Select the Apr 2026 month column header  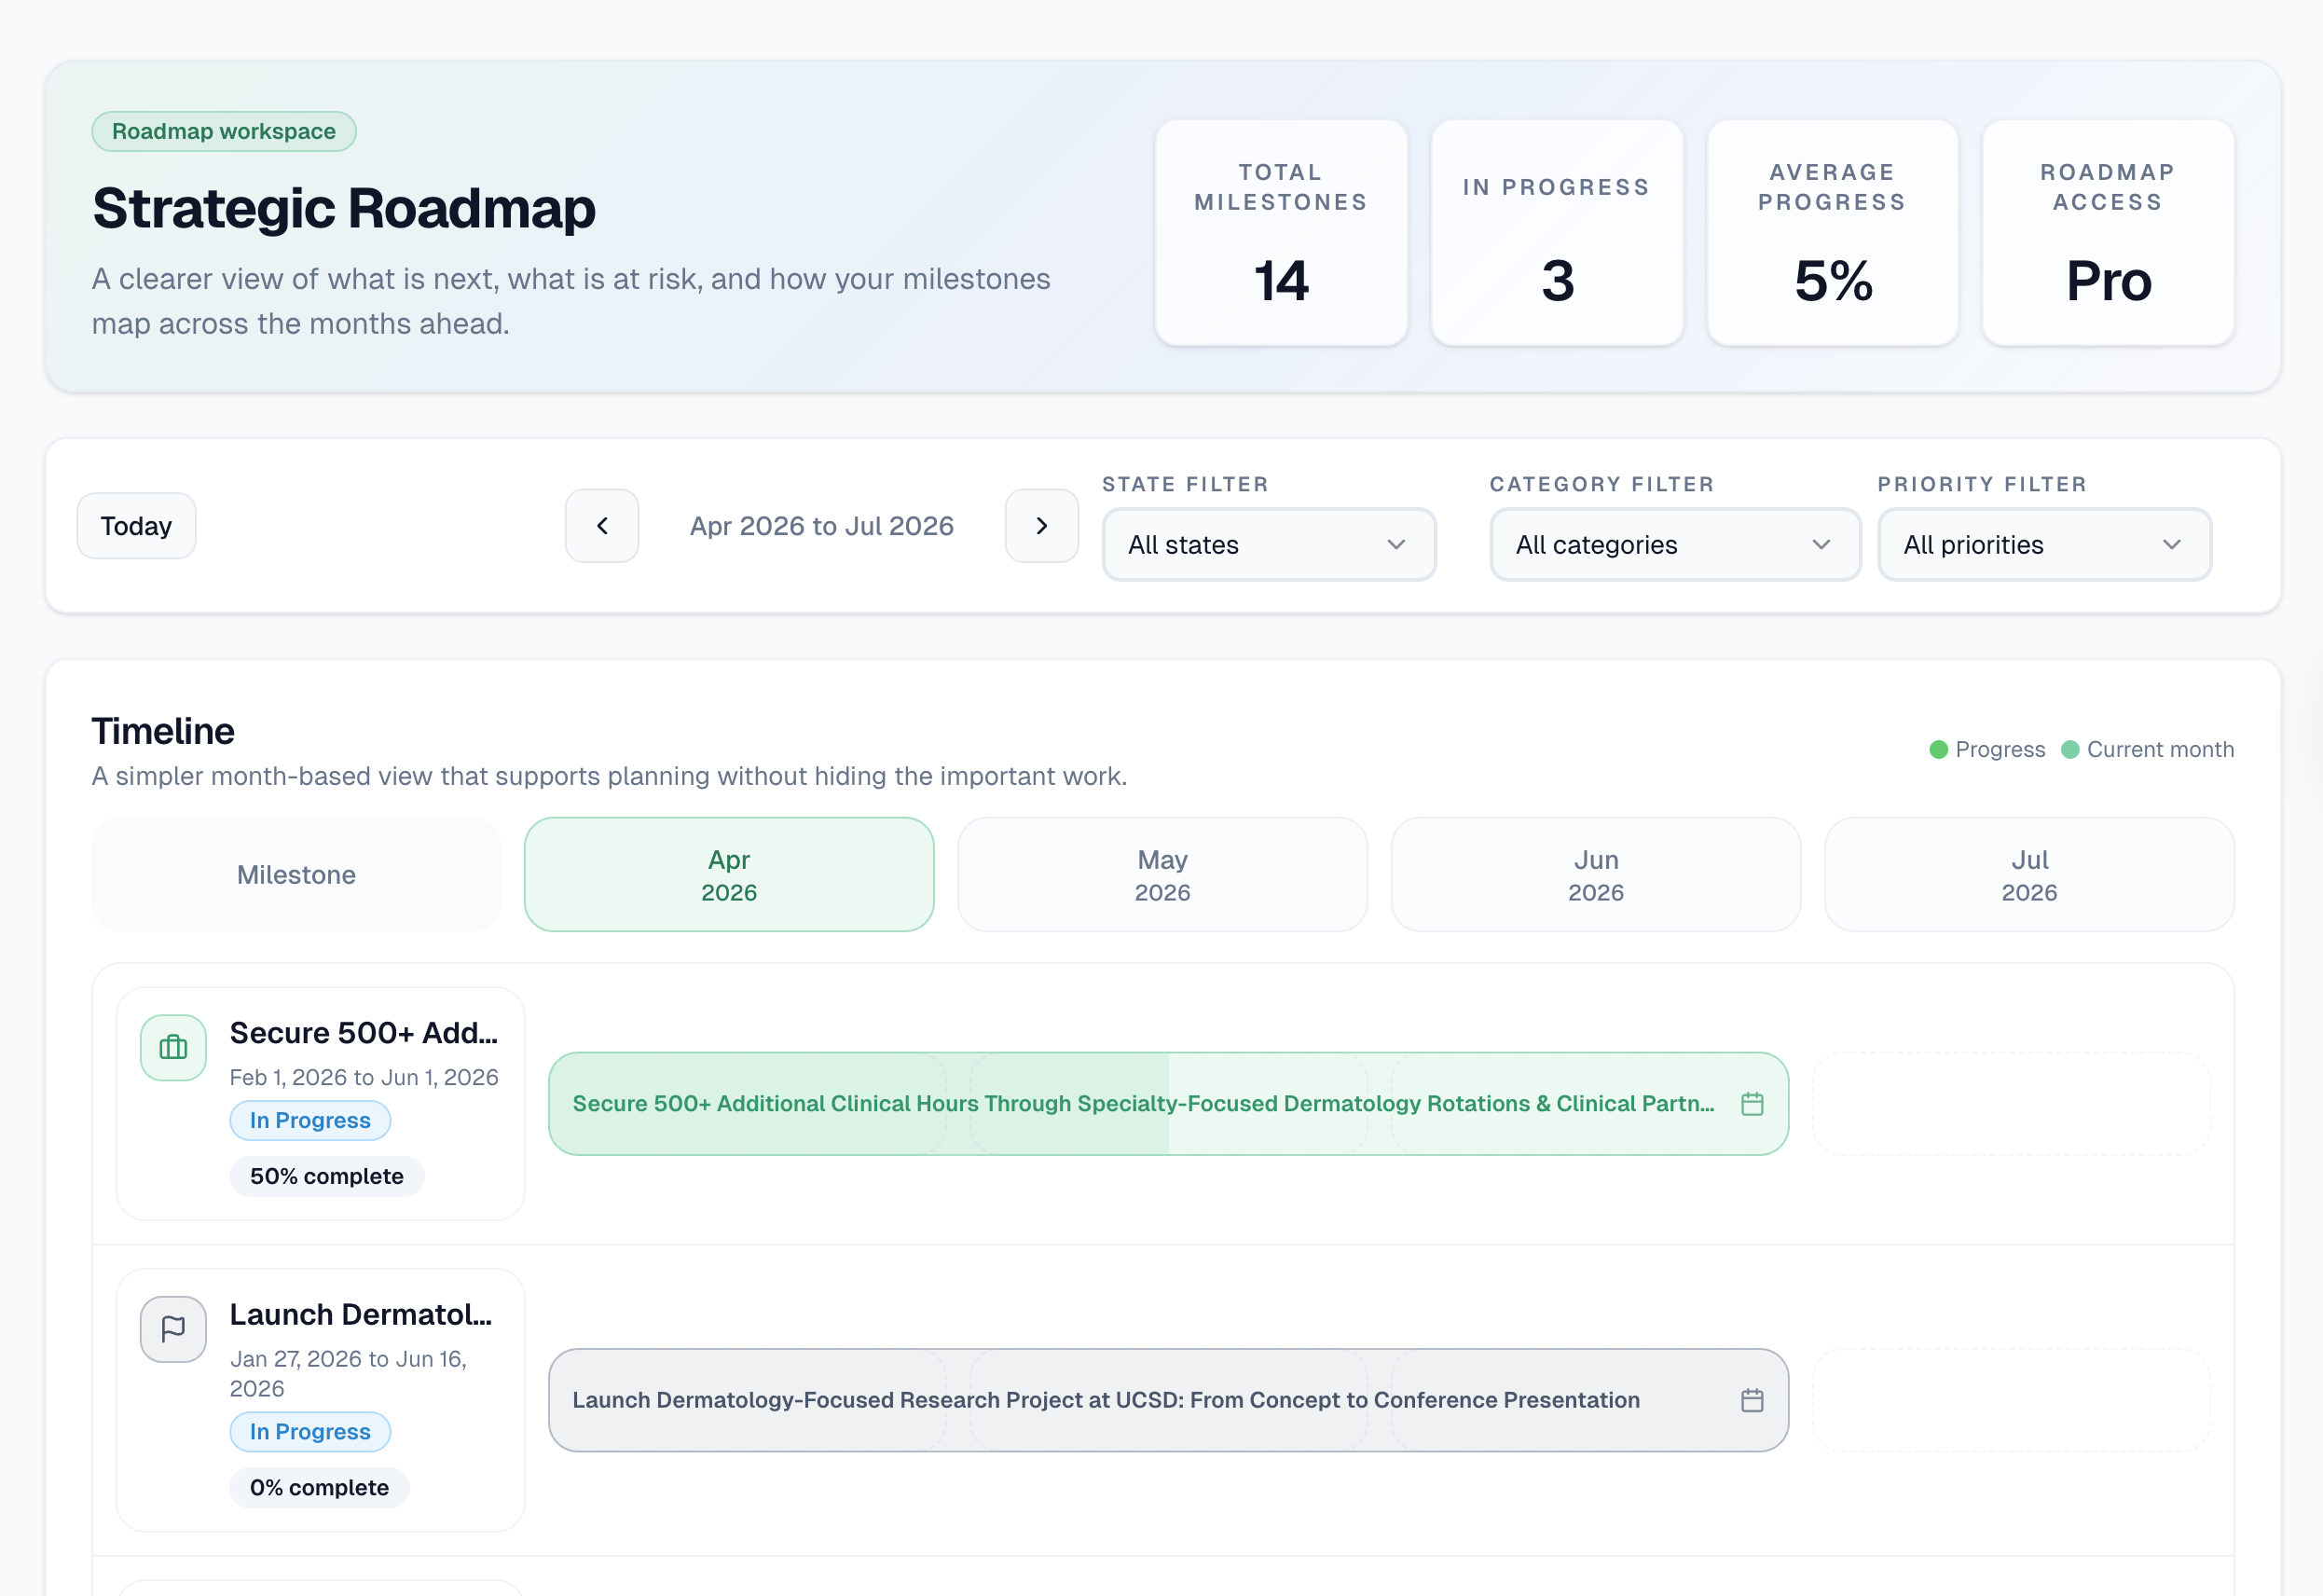click(x=729, y=875)
